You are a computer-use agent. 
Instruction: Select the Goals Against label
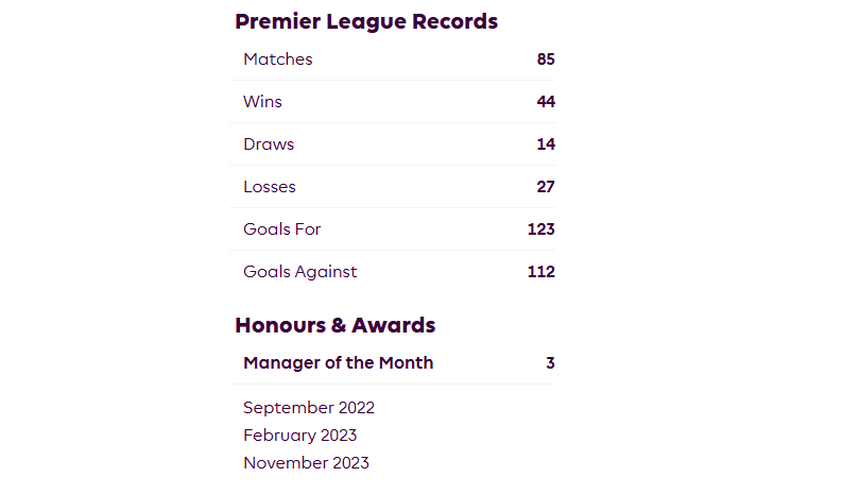[x=300, y=272]
